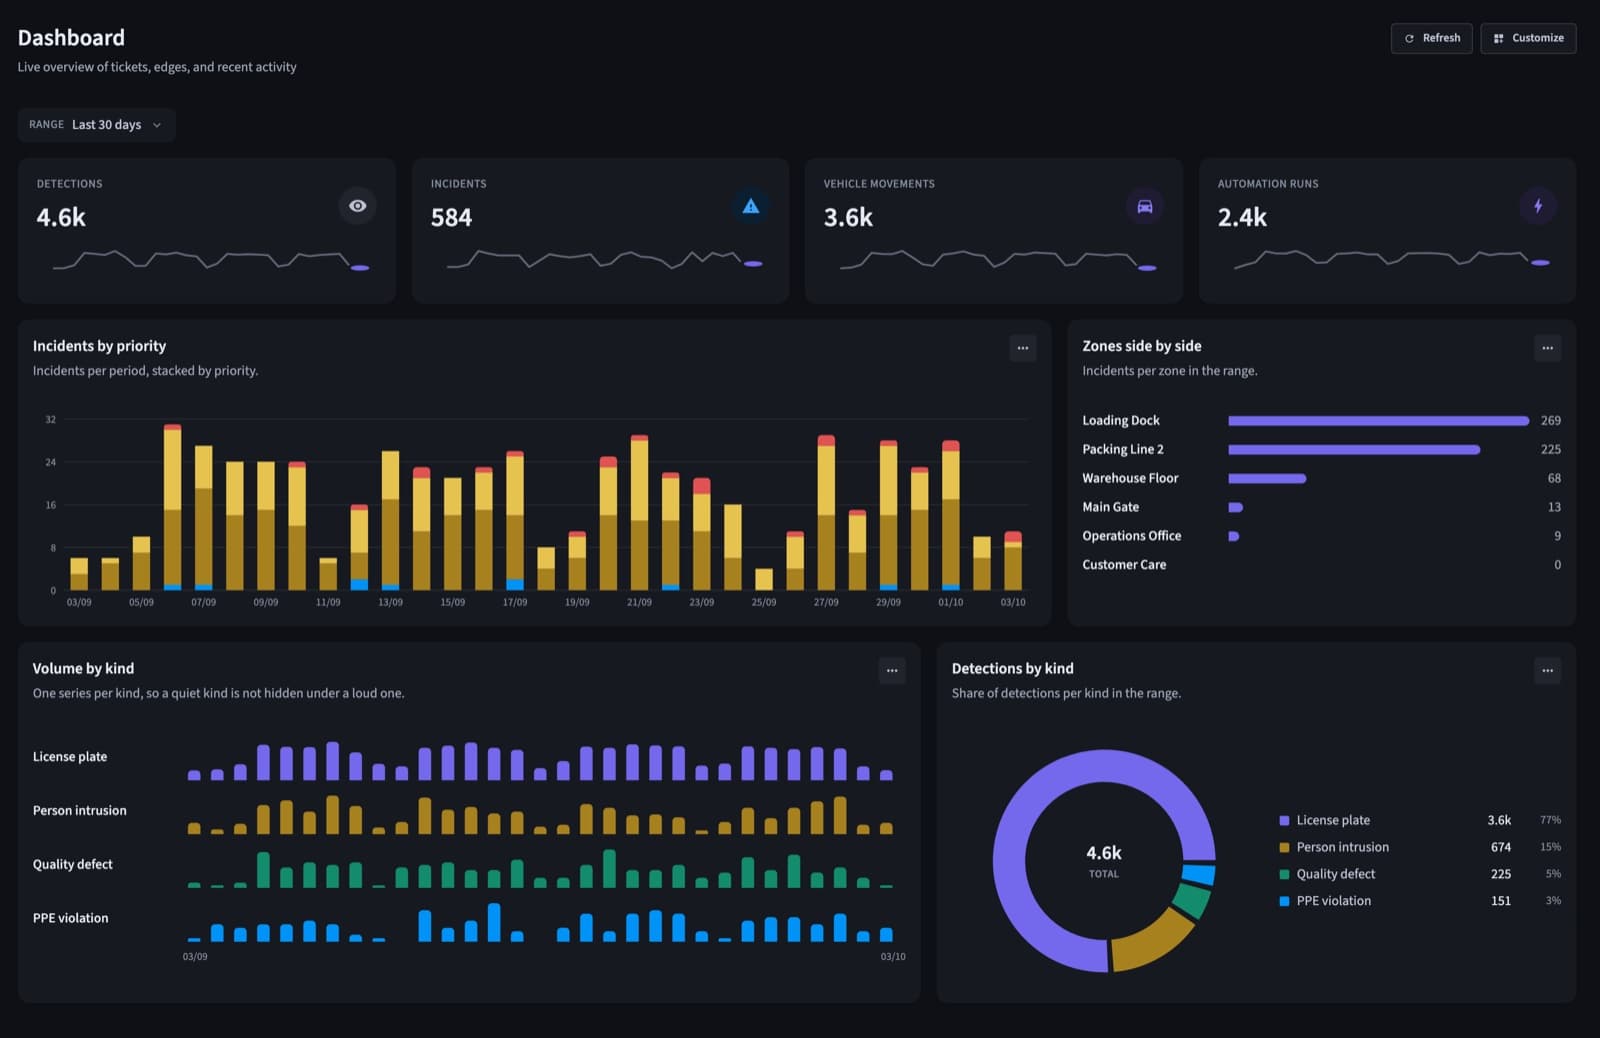This screenshot has height=1038, width=1600.
Task: Click the Person intrusion legend swatch
Action: (x=1284, y=847)
